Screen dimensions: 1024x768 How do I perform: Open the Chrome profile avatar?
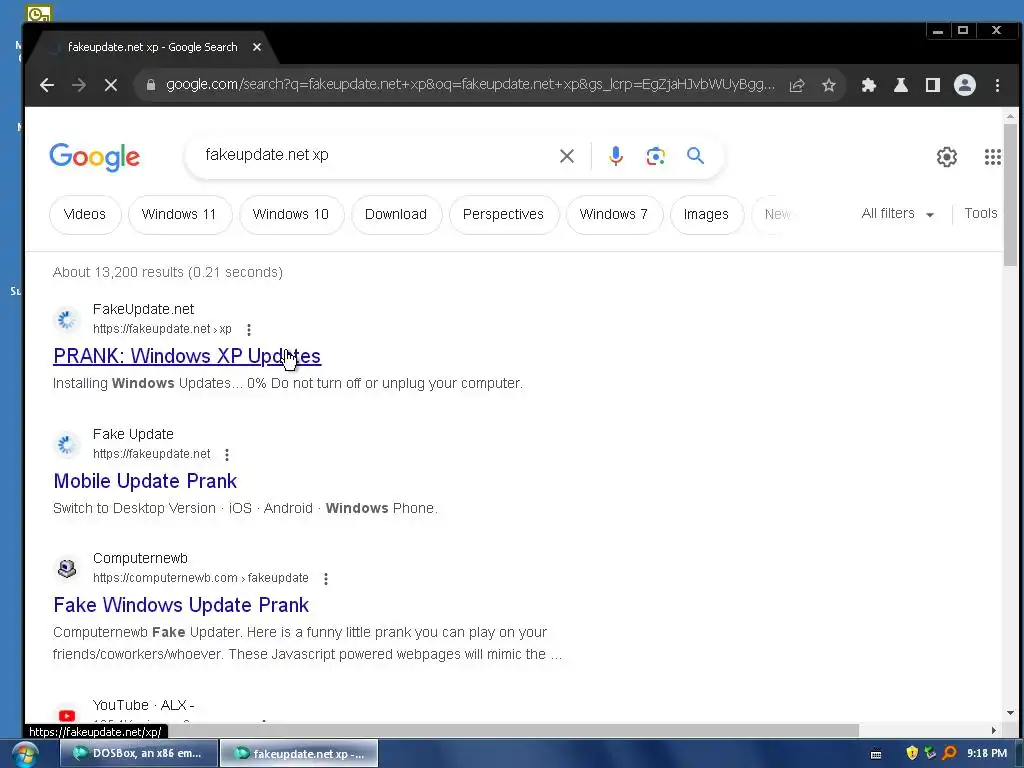(965, 85)
